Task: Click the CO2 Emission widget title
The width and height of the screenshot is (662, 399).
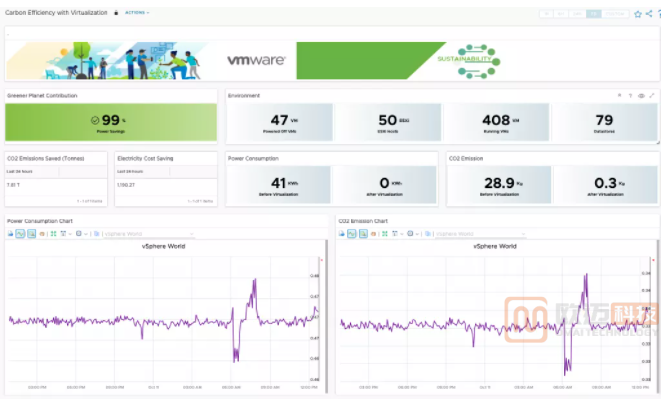Action: coord(466,159)
